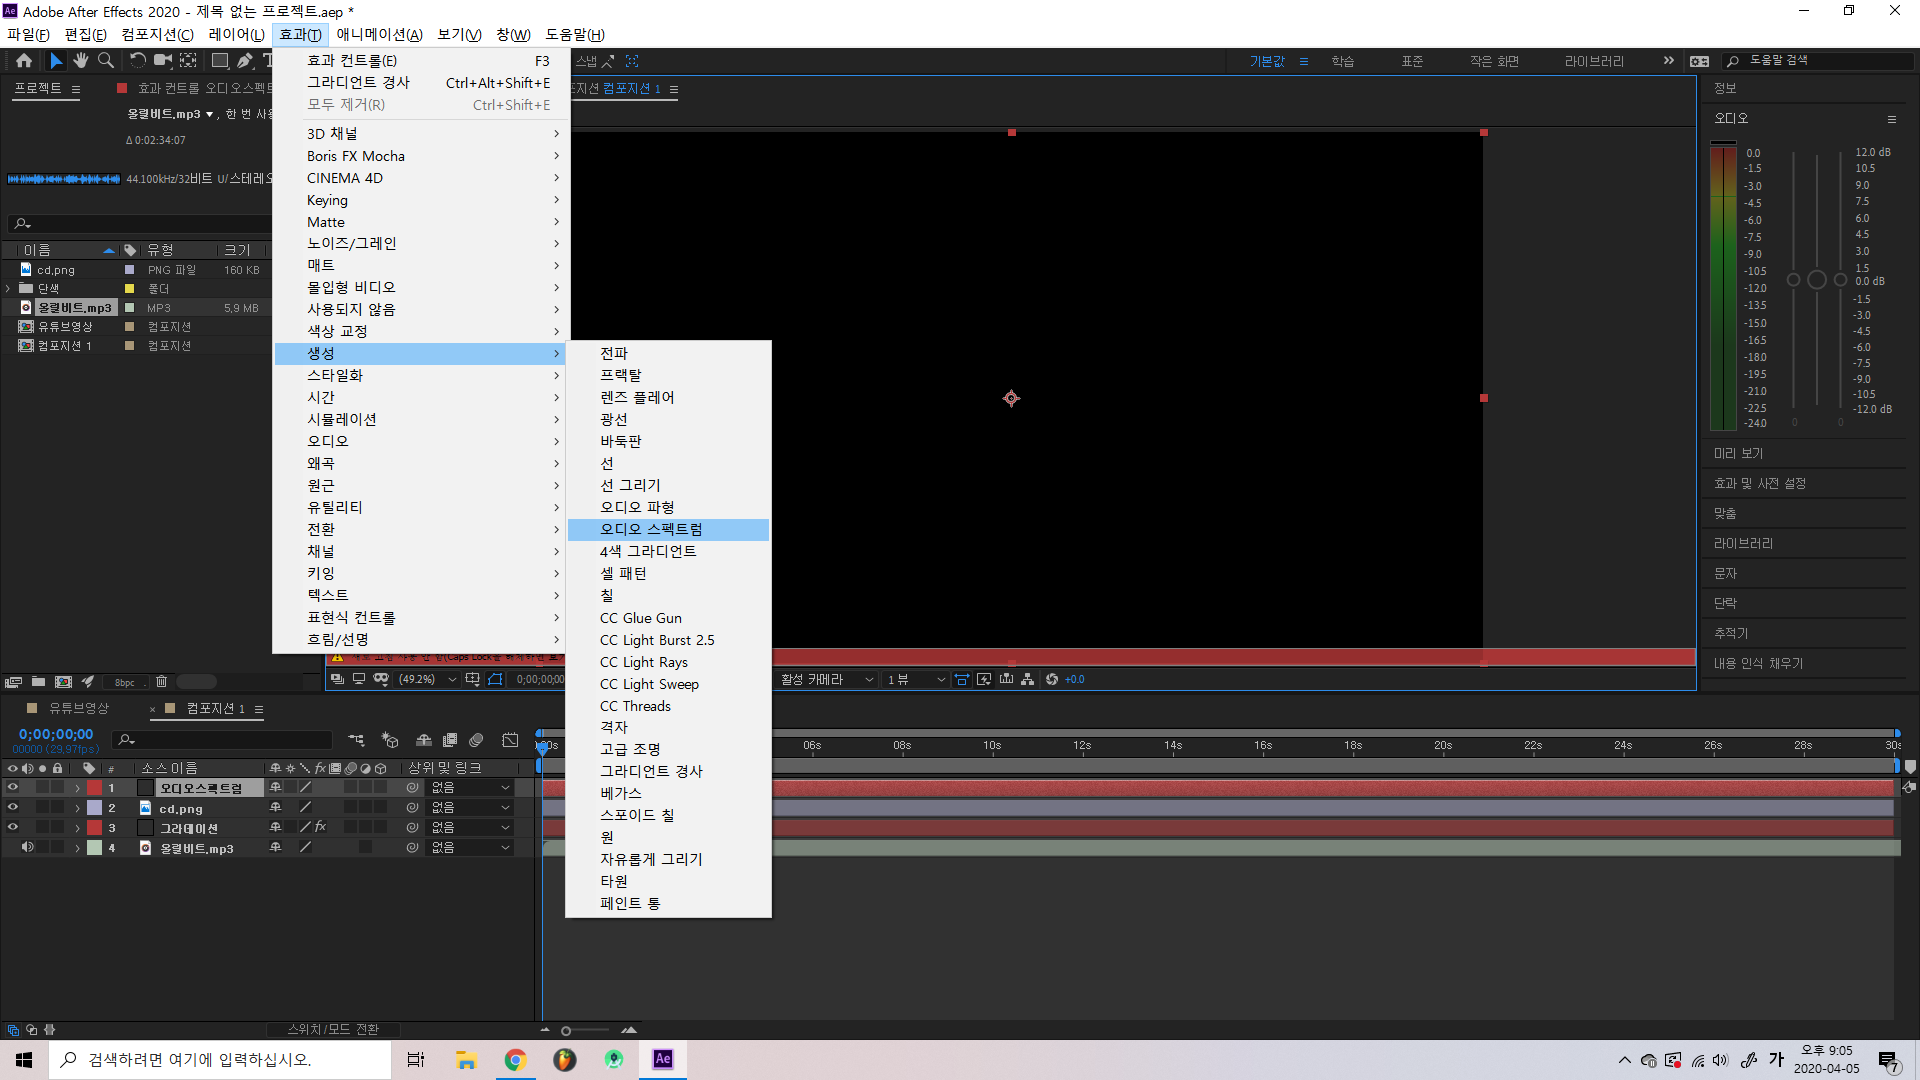Image resolution: width=1920 pixels, height=1080 pixels.
Task: Reset exposure icon in viewer footer
Action: point(1052,679)
